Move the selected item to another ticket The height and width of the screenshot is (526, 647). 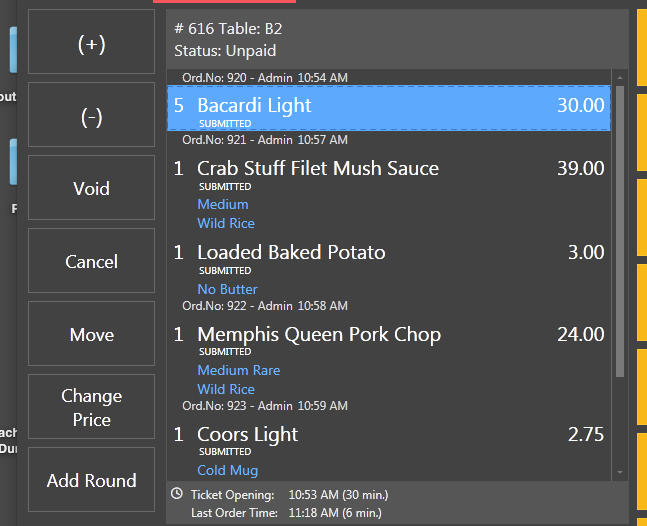coord(91,334)
